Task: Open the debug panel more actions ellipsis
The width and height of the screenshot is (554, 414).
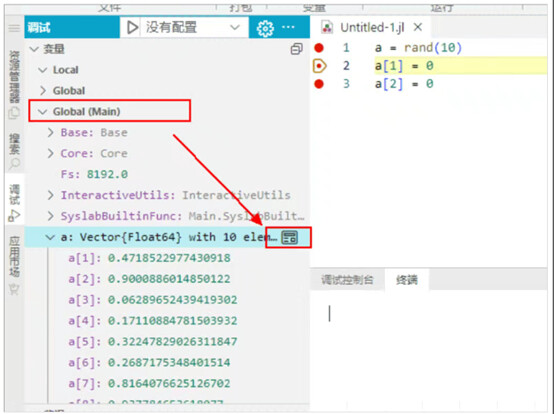Action: tap(288, 27)
